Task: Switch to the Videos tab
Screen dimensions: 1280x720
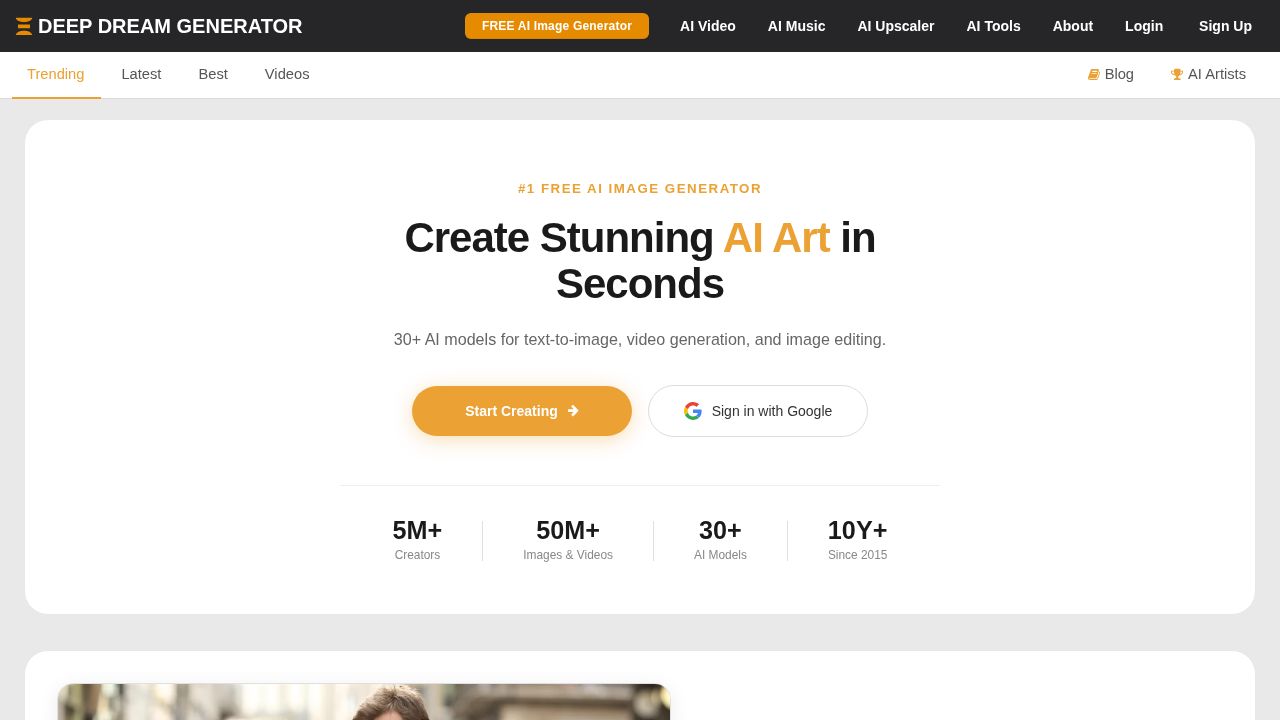Action: (287, 74)
